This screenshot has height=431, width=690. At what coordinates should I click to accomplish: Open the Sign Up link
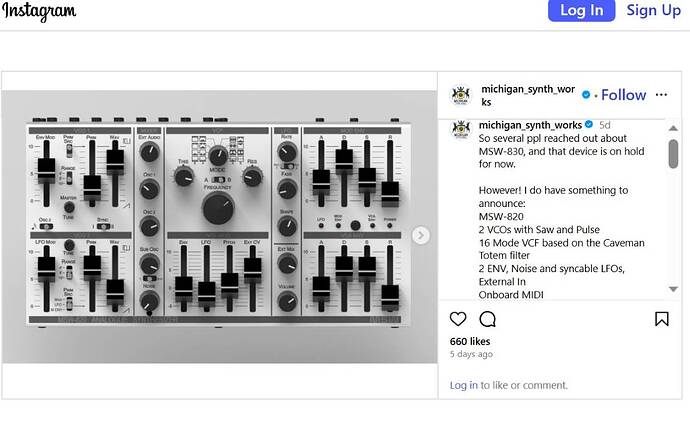point(653,10)
